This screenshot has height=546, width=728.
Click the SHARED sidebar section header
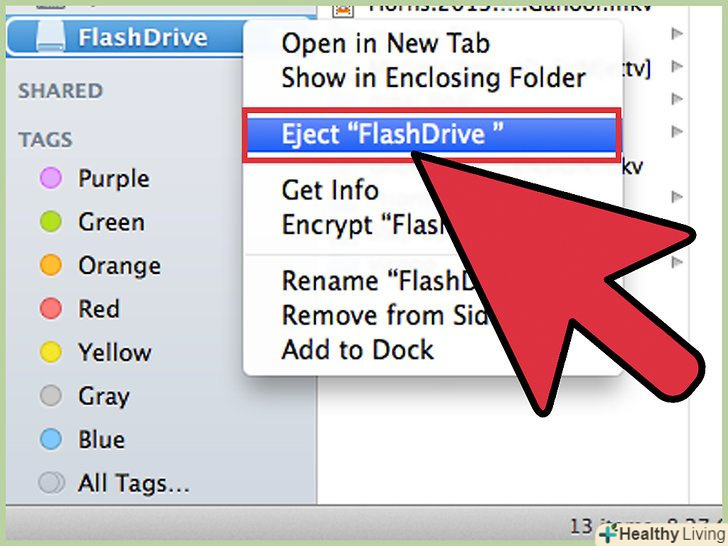click(60, 91)
